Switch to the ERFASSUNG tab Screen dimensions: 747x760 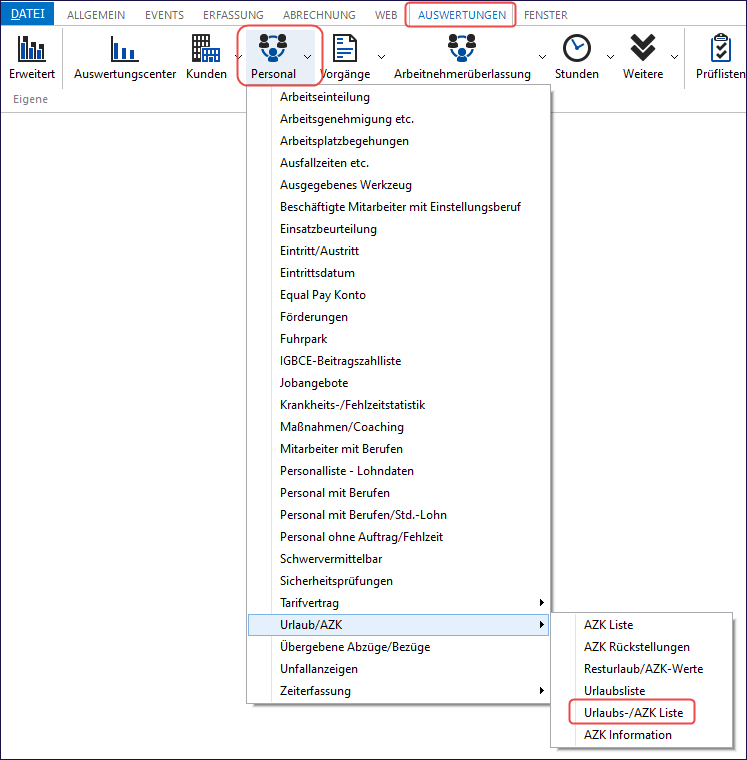pyautogui.click(x=233, y=15)
